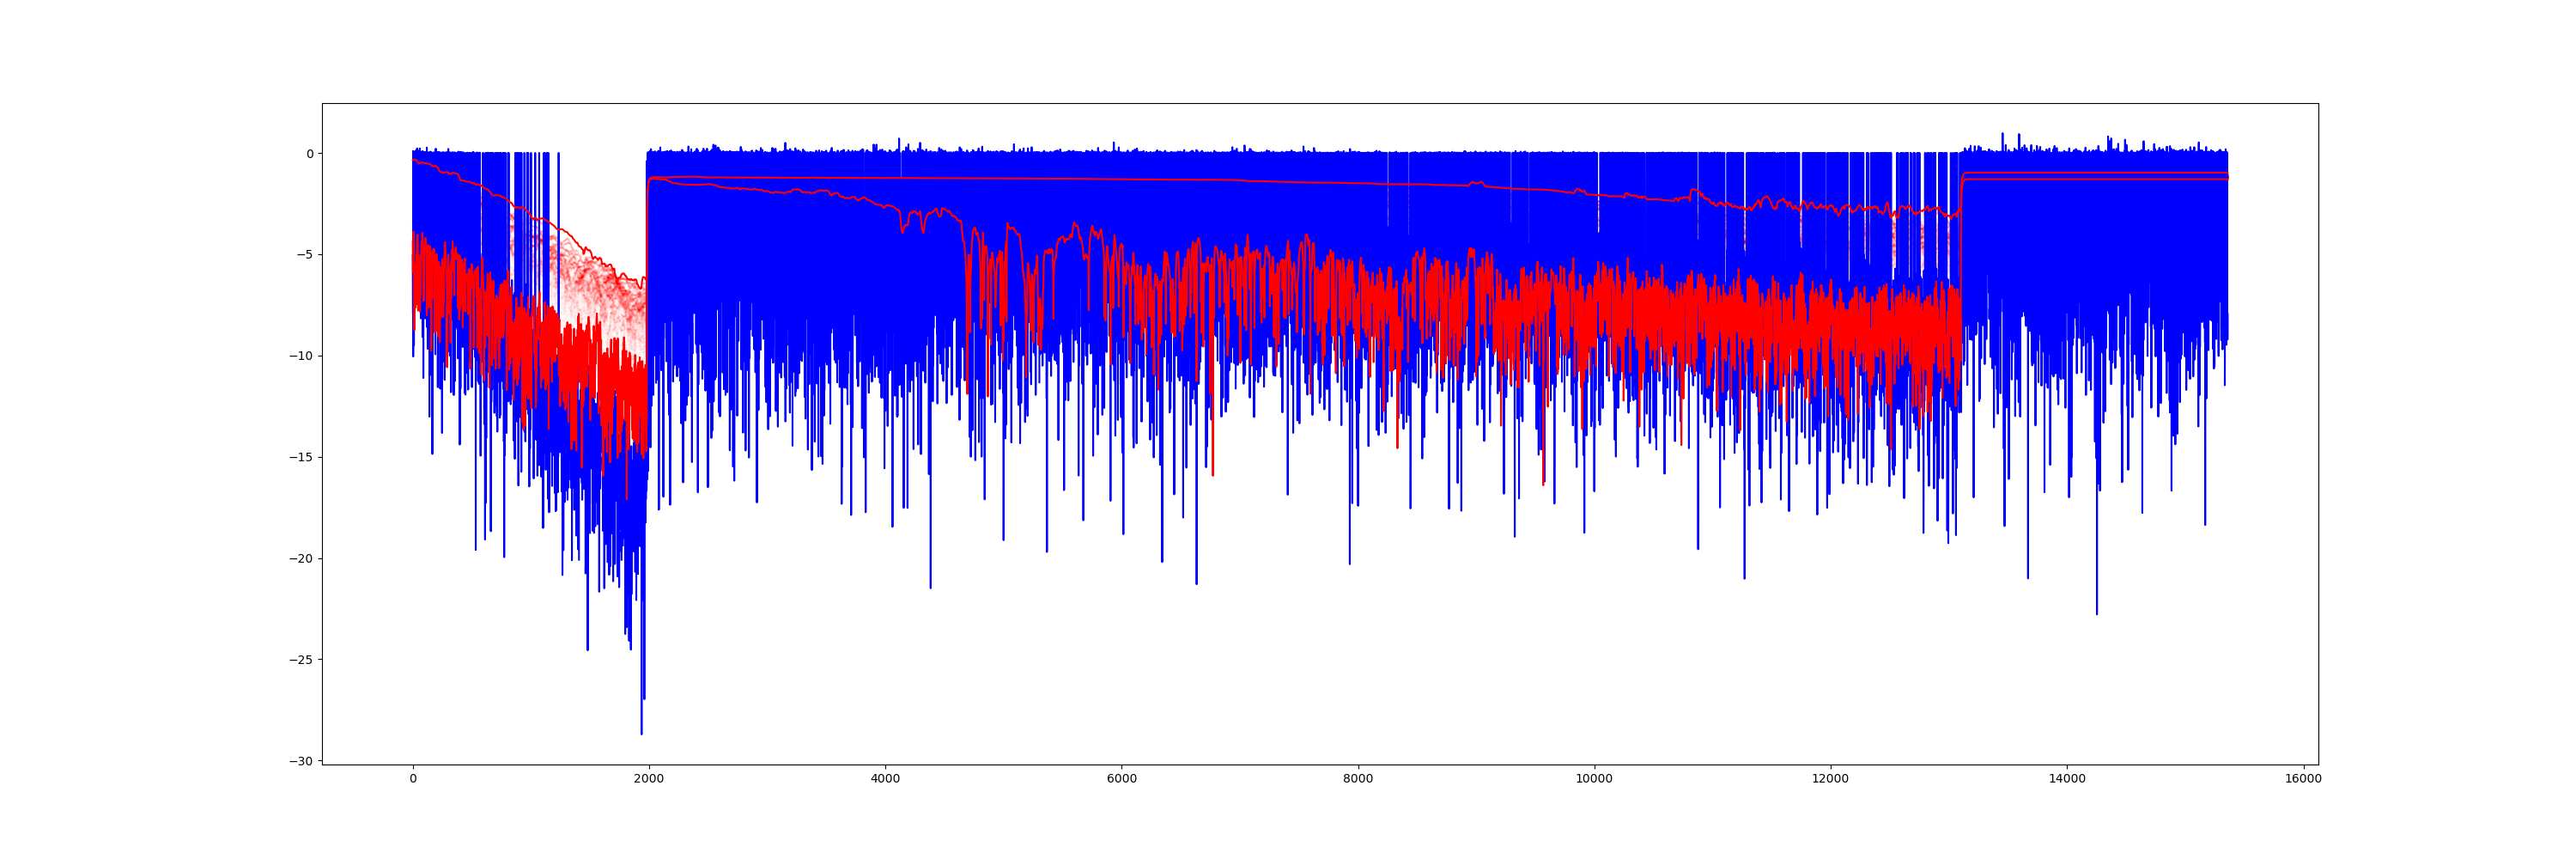2576x859 pixels.
Task: Click the x-axis tick label 4000
Action: click(885, 779)
